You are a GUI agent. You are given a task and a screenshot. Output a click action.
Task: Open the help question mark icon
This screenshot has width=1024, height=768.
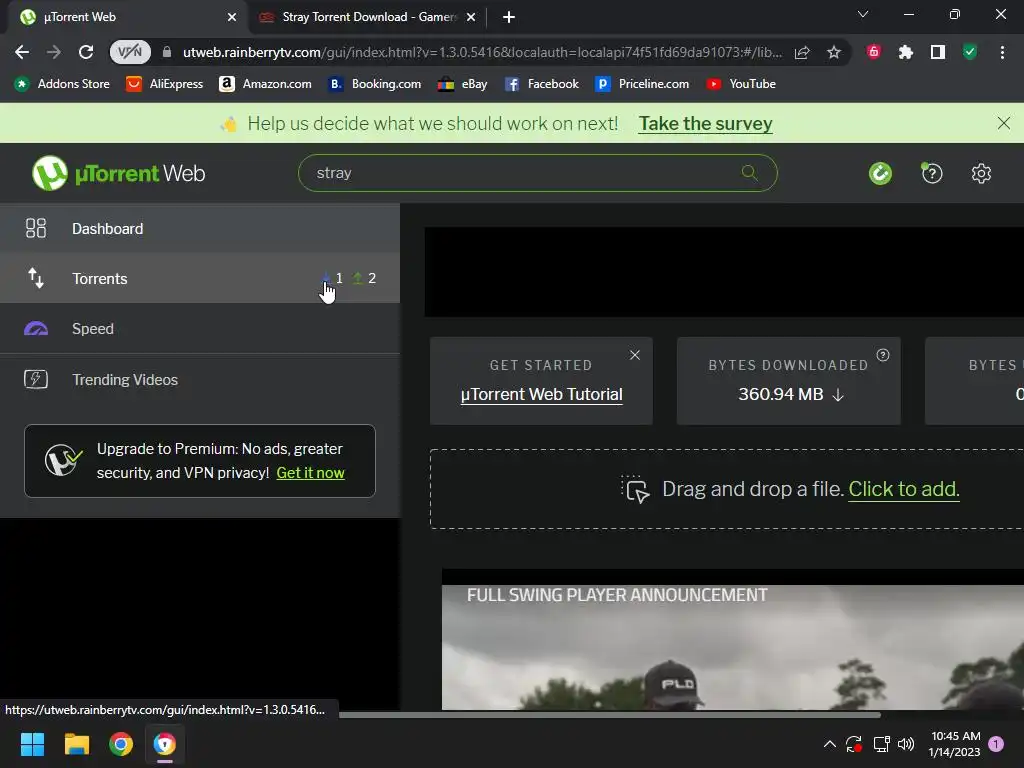pyautogui.click(x=932, y=173)
